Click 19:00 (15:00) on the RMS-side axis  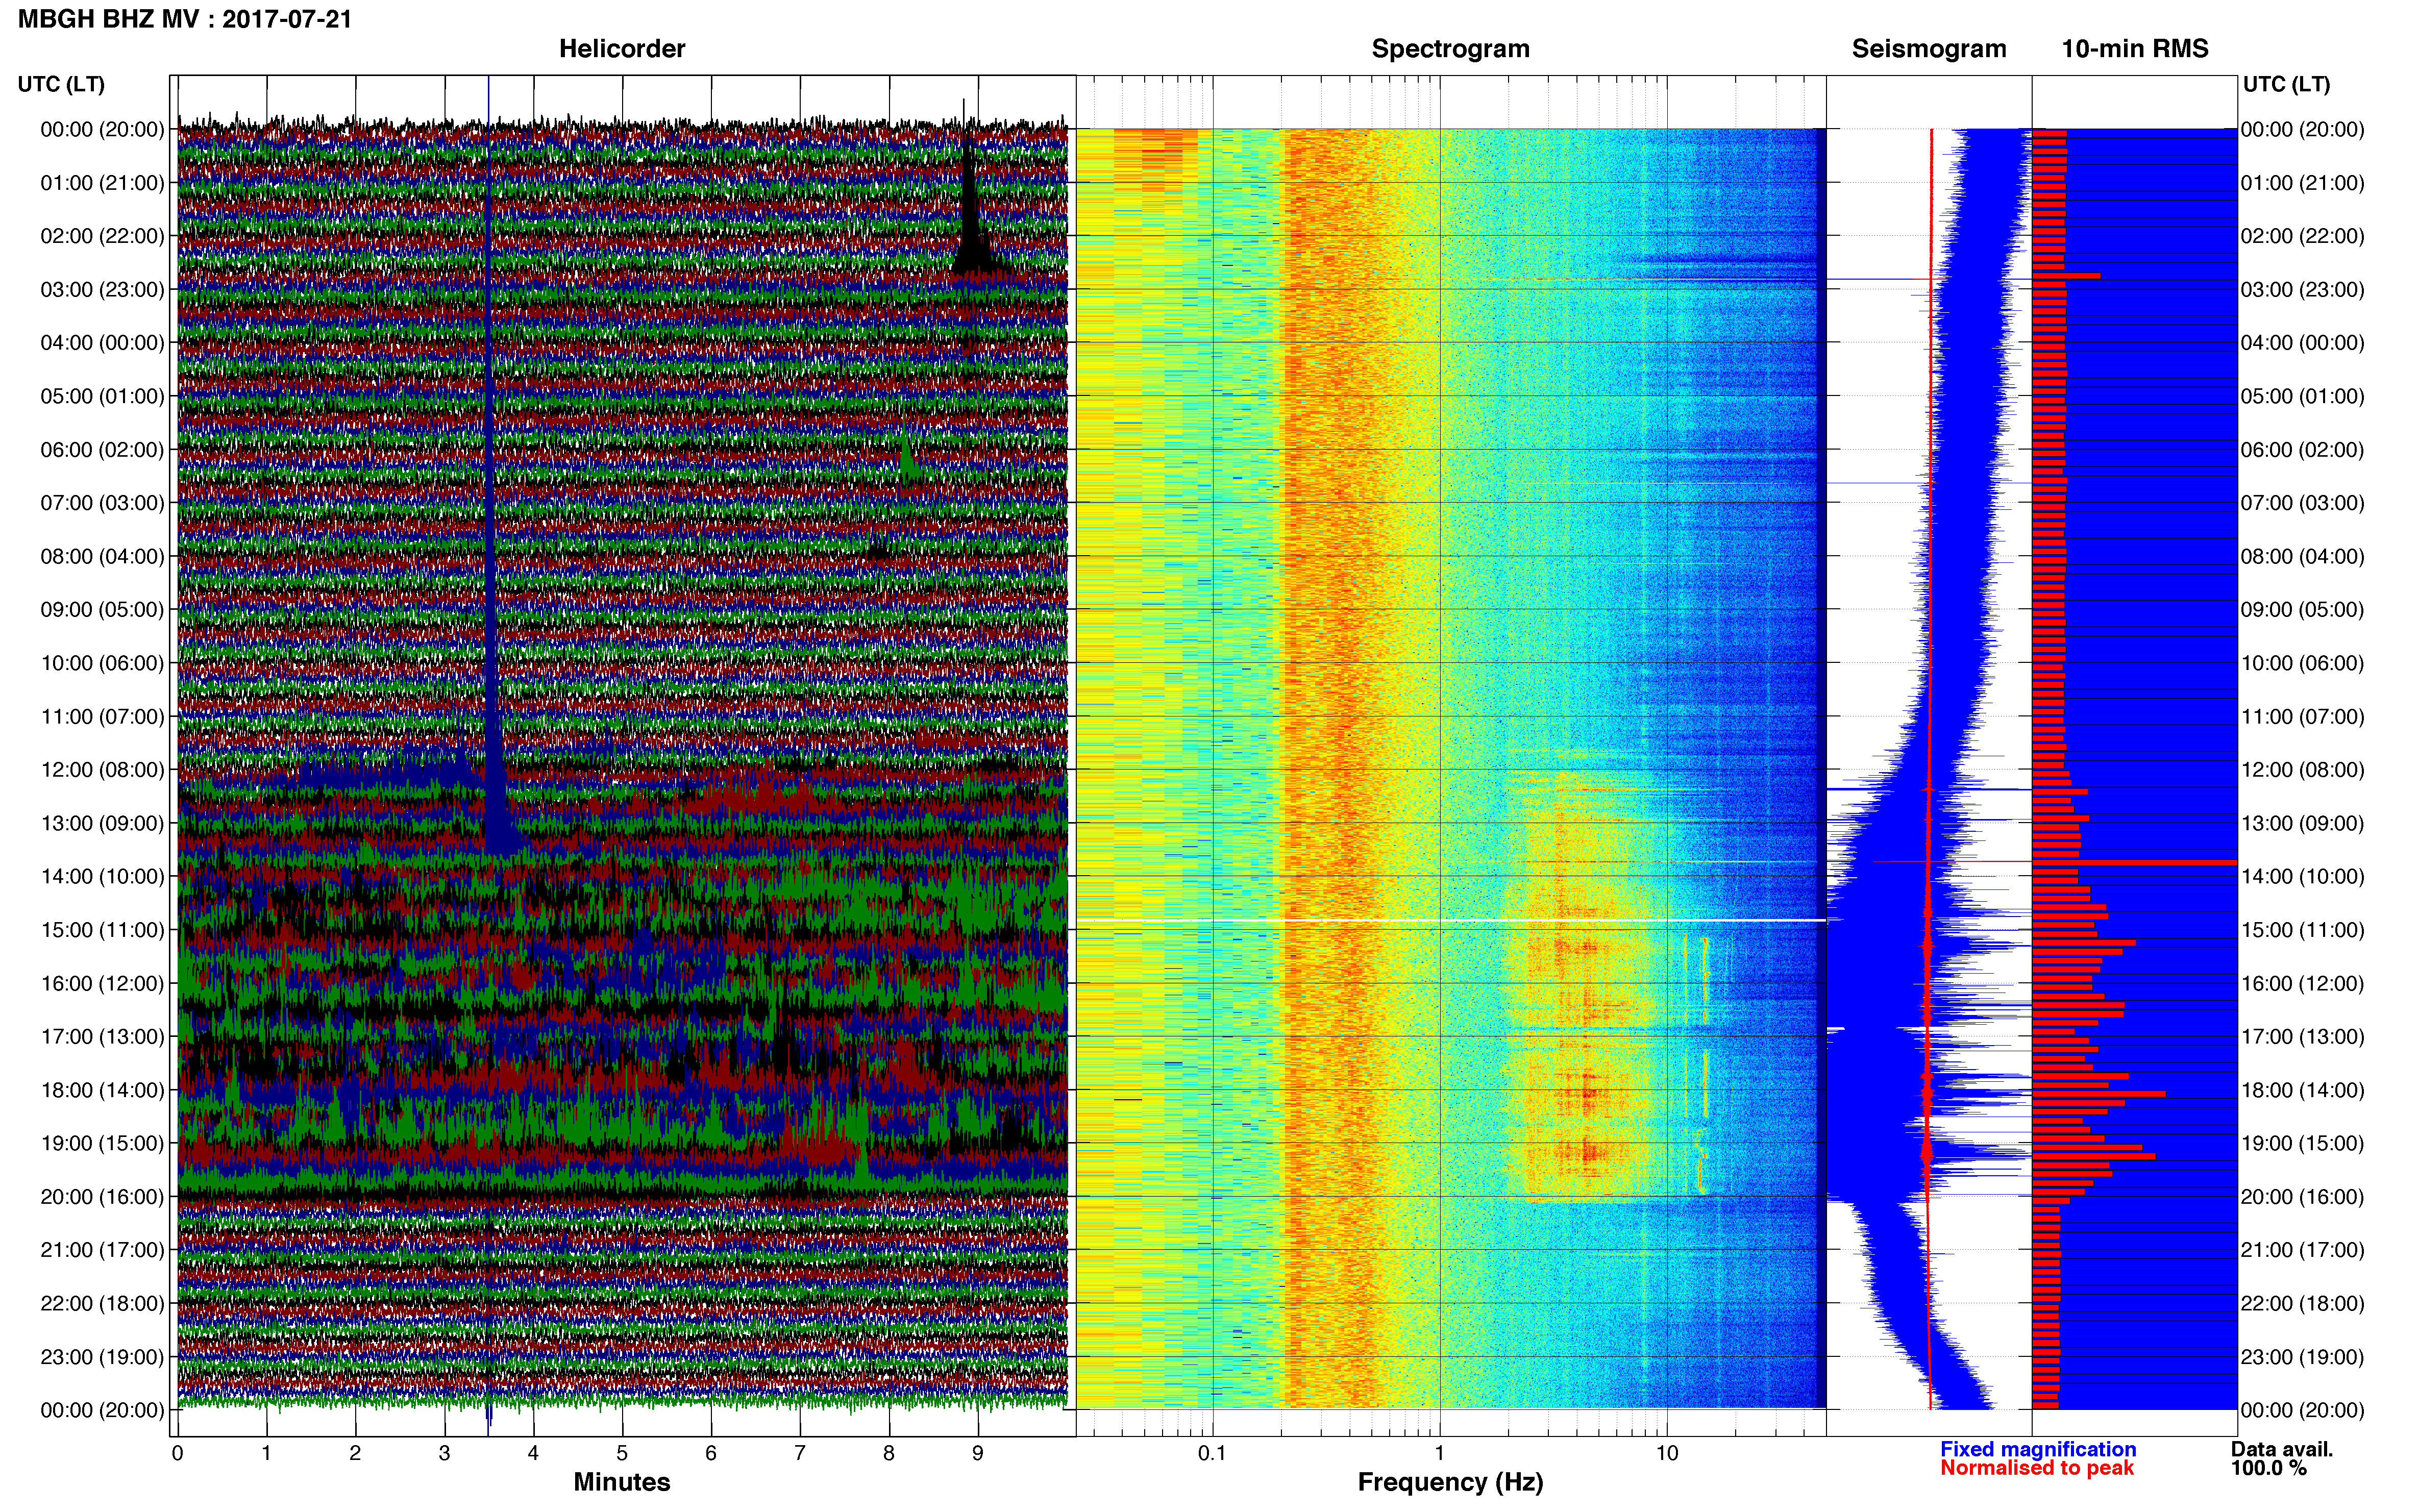[x=2302, y=1143]
